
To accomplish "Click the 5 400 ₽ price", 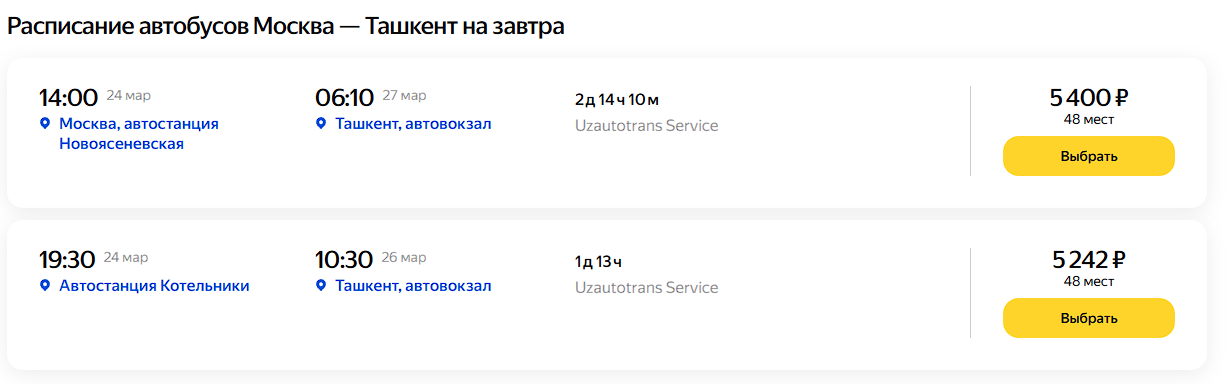I will 1089,98.
